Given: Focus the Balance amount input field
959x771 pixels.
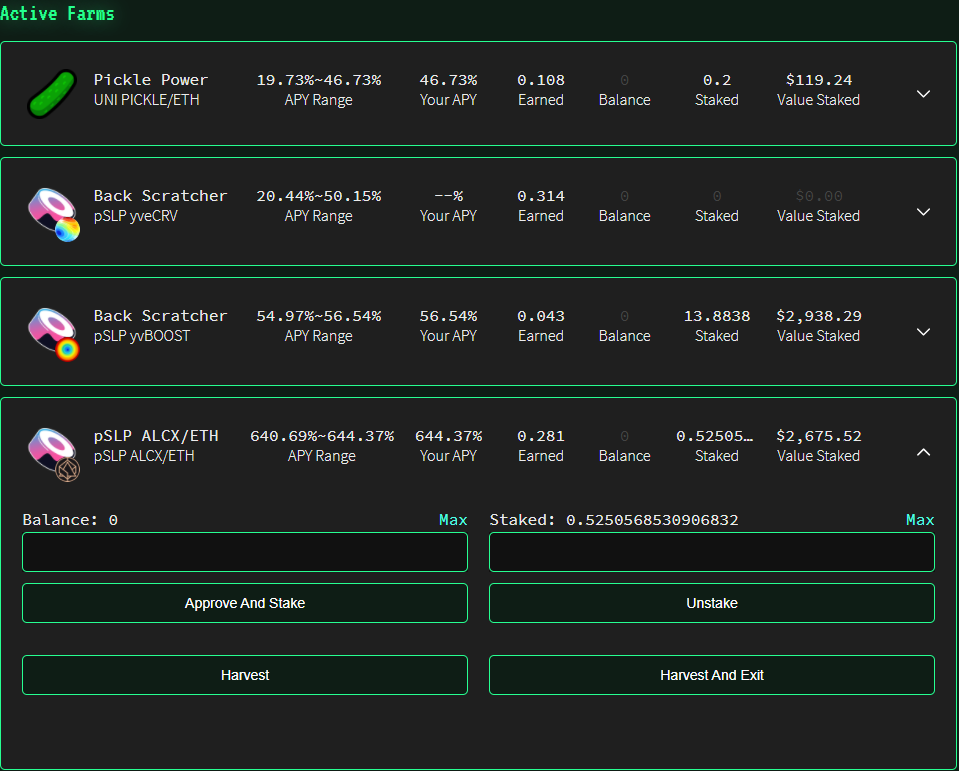Looking at the screenshot, I should tap(245, 552).
